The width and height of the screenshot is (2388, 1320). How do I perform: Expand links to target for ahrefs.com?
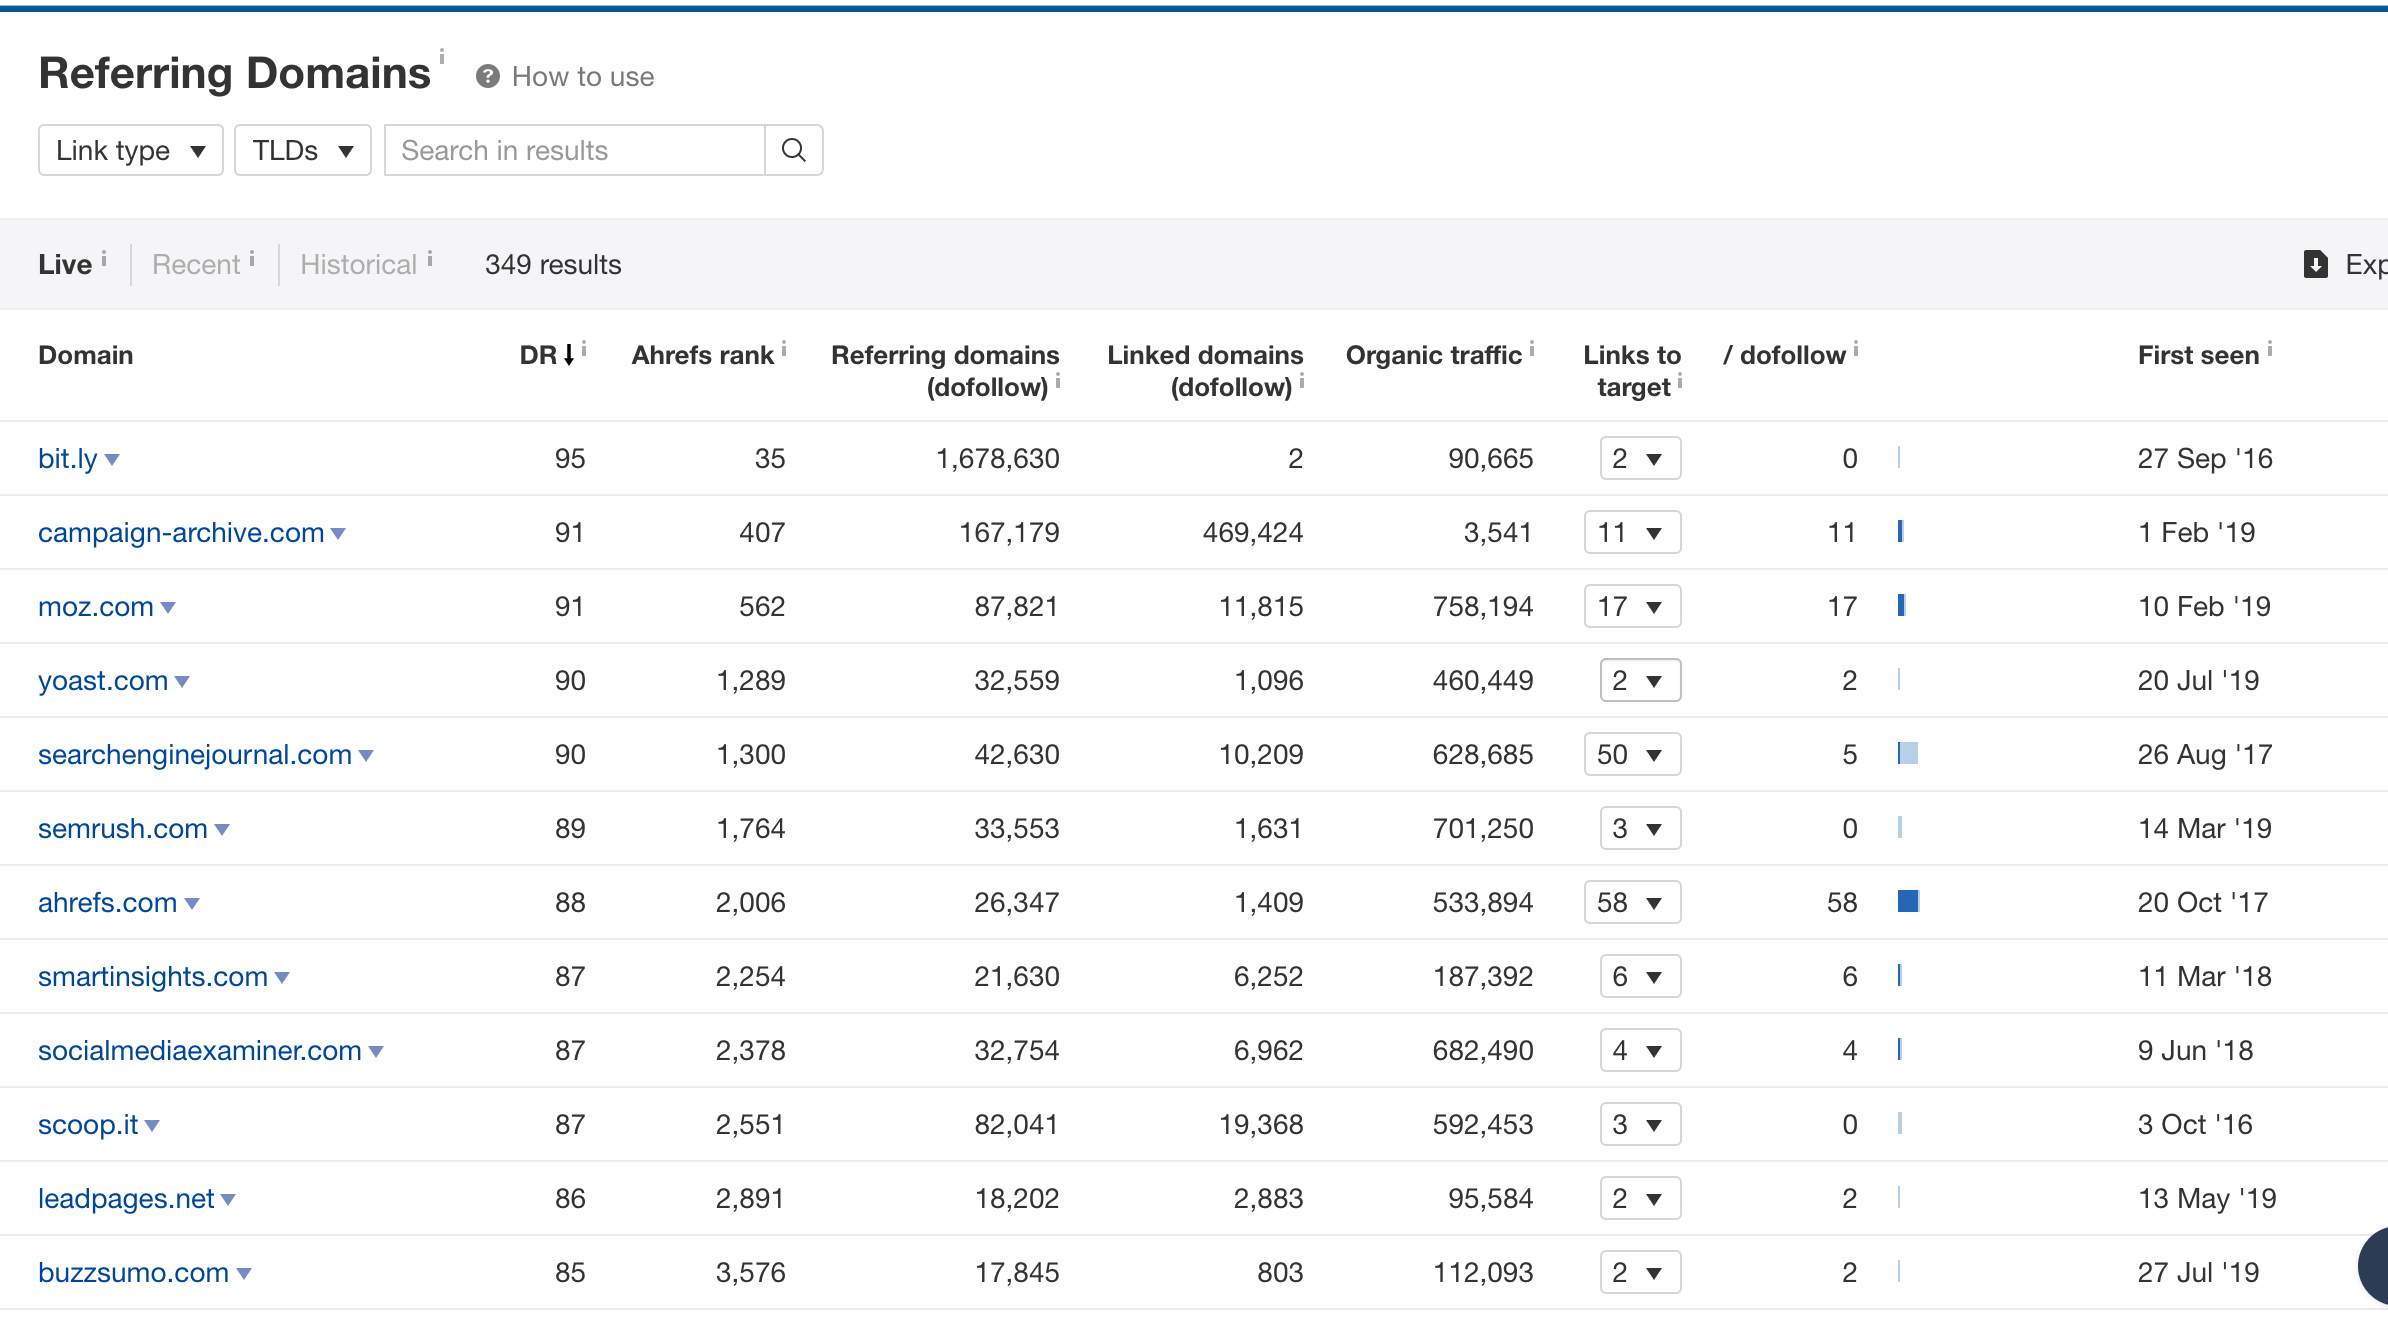(x=1632, y=902)
